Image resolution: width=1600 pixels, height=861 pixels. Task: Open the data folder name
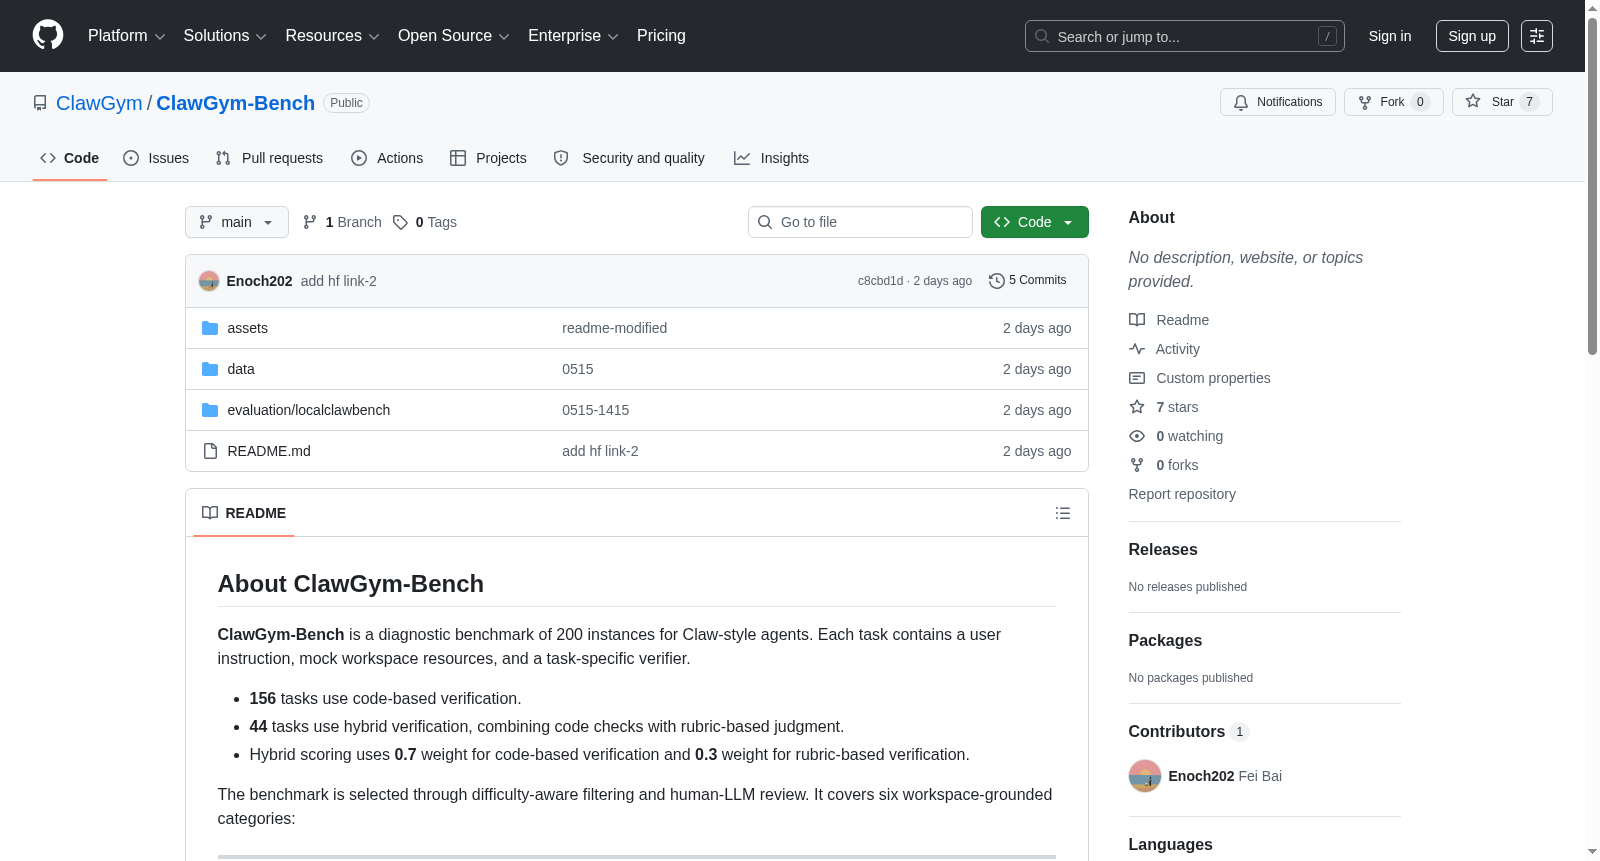[x=241, y=369]
